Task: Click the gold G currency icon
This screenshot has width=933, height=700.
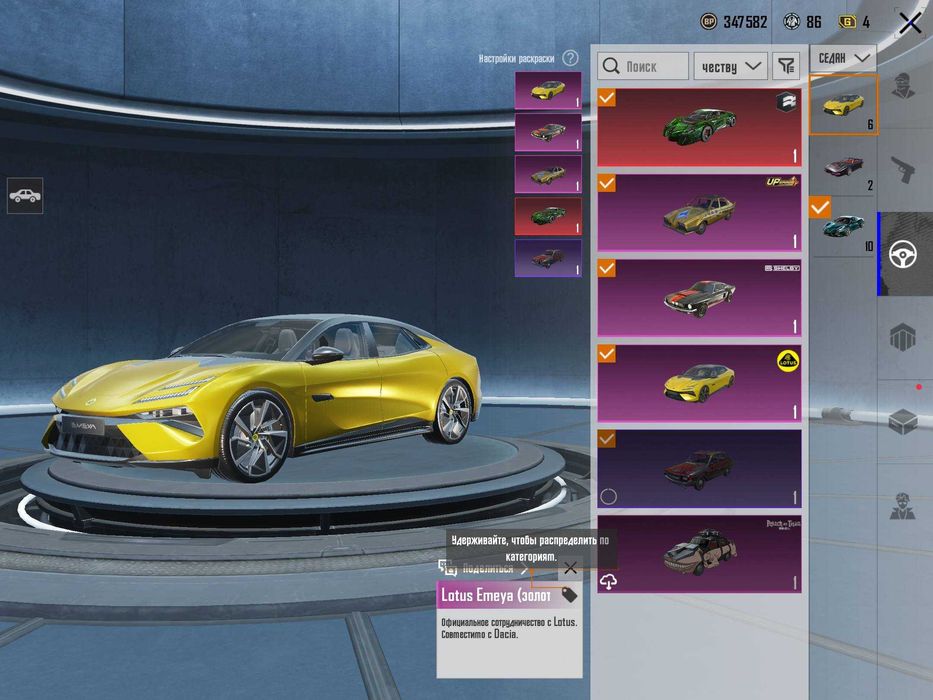Action: coord(847,22)
